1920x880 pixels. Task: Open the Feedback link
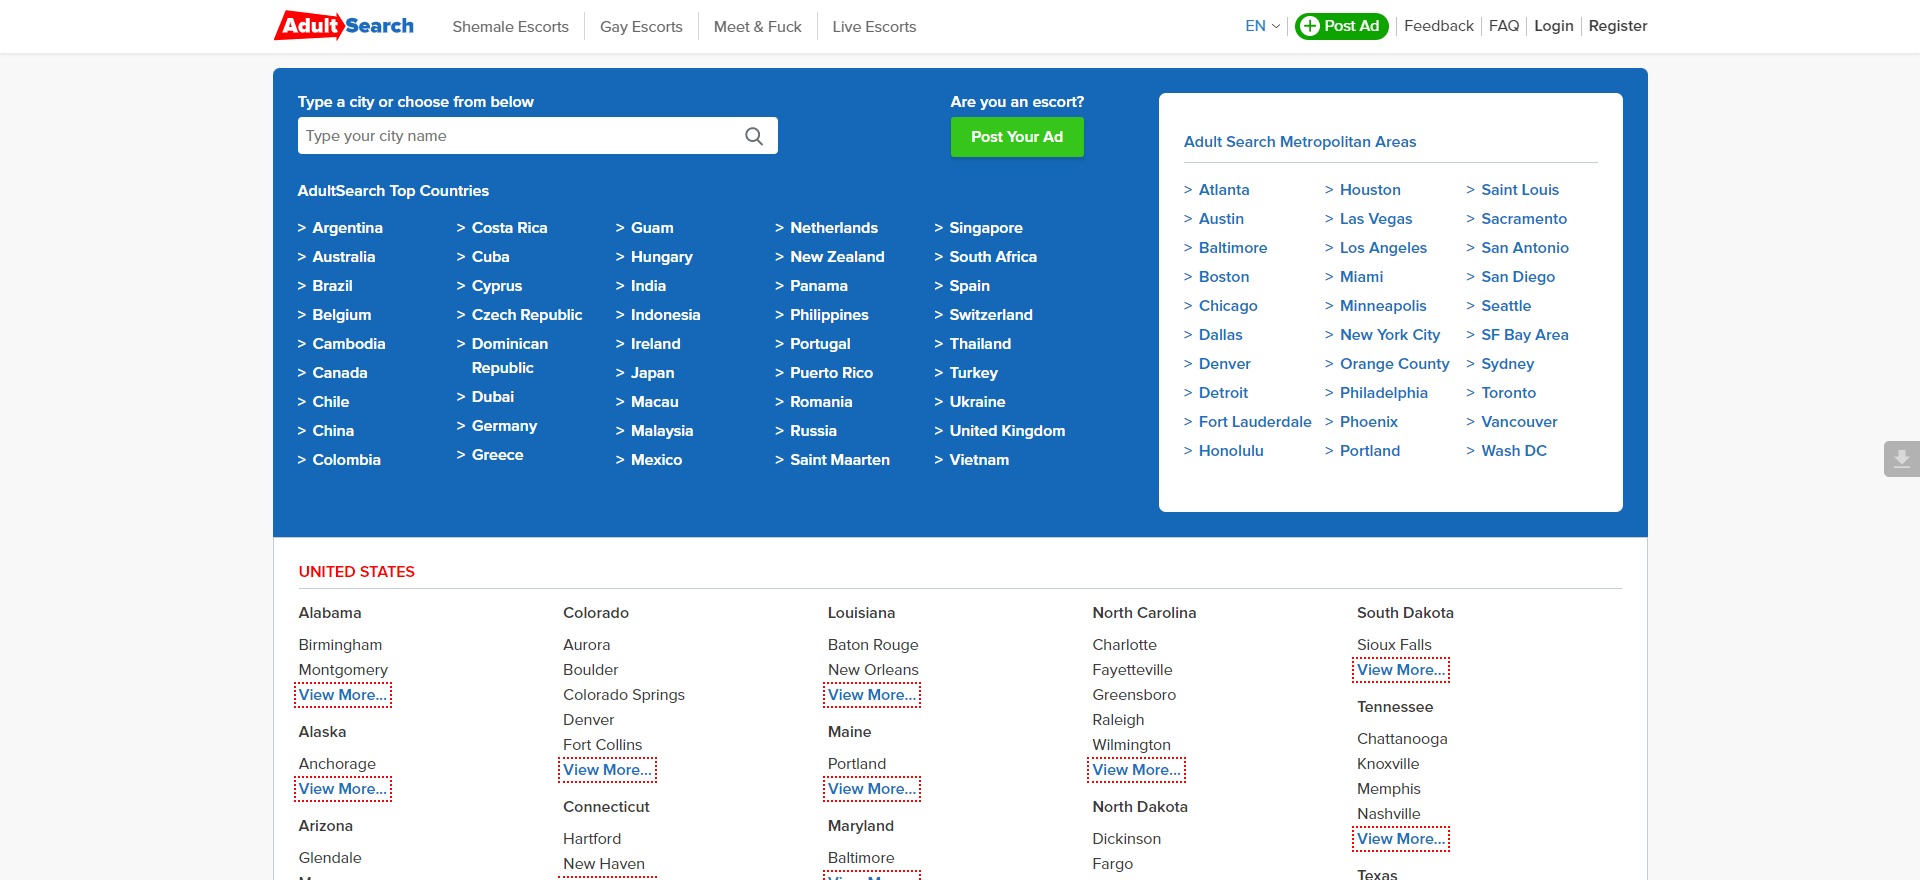pos(1438,26)
